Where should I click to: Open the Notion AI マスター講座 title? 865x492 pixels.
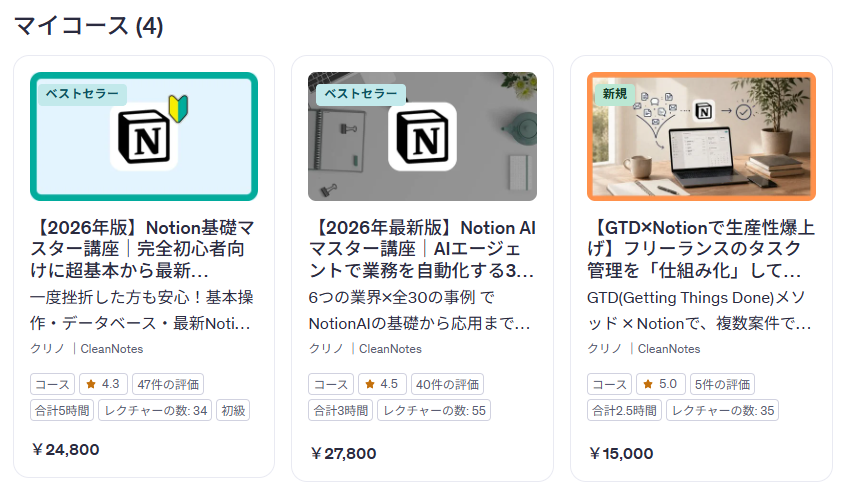[x=422, y=249]
